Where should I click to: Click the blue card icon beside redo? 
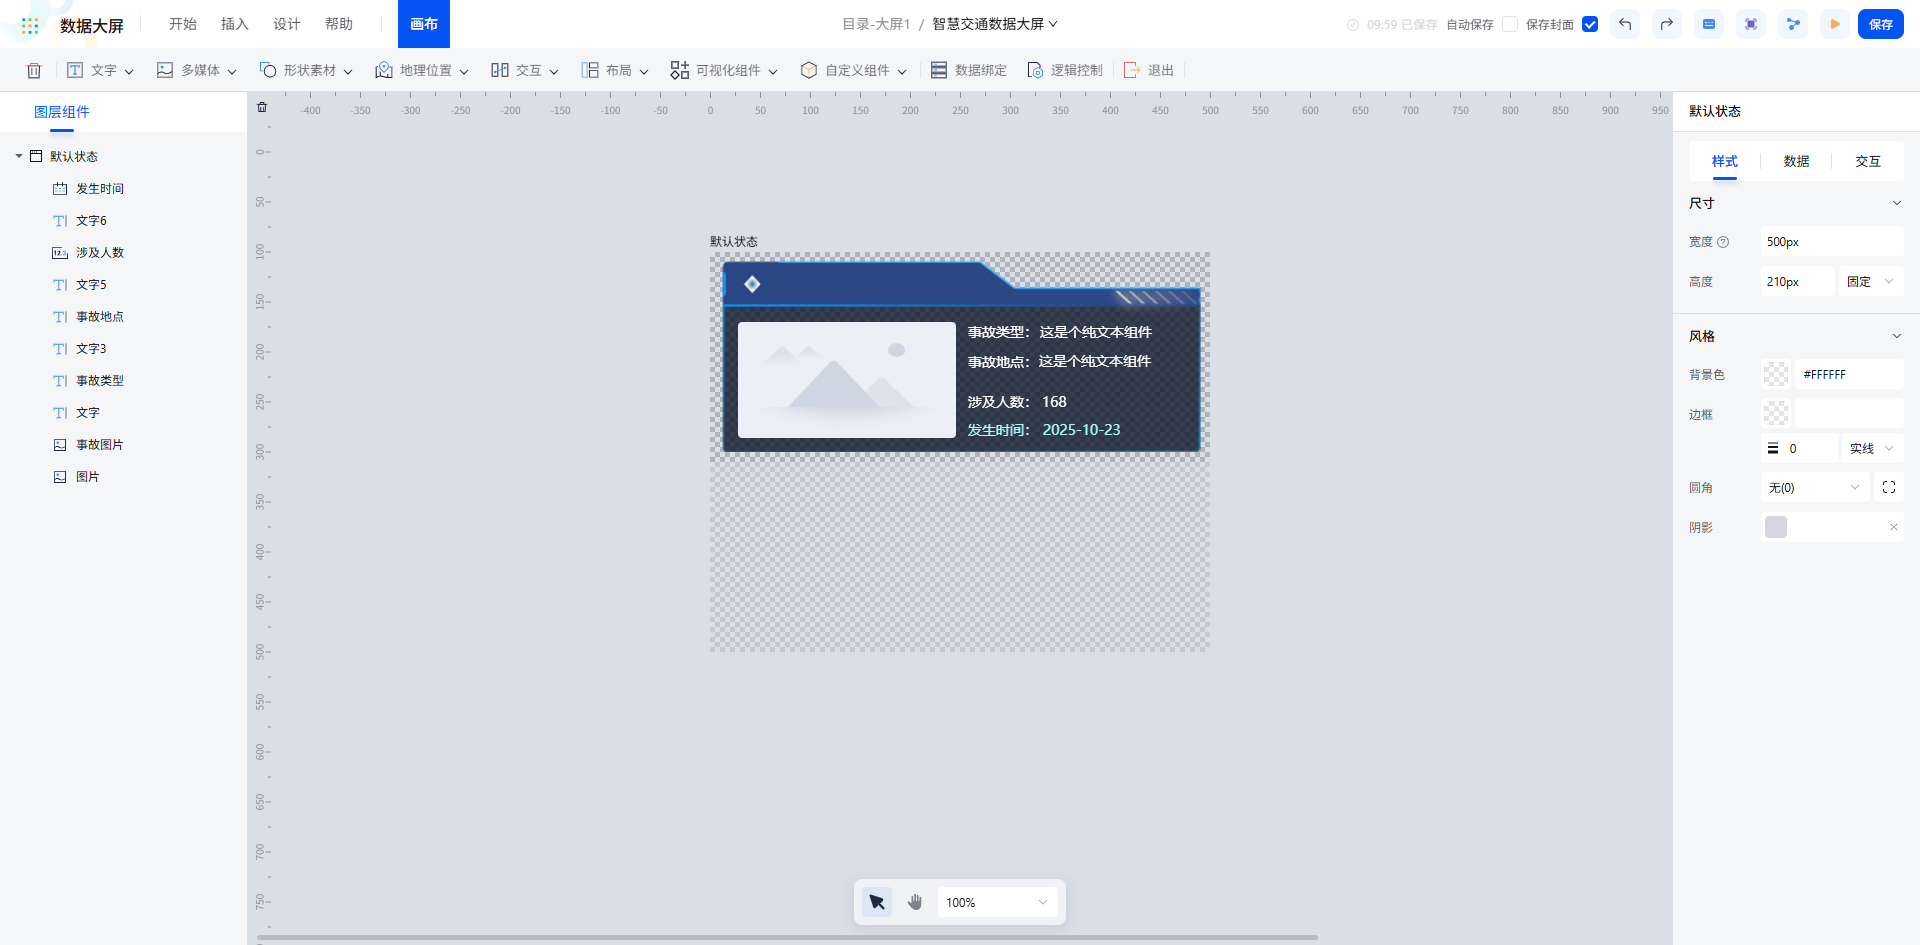[1709, 24]
